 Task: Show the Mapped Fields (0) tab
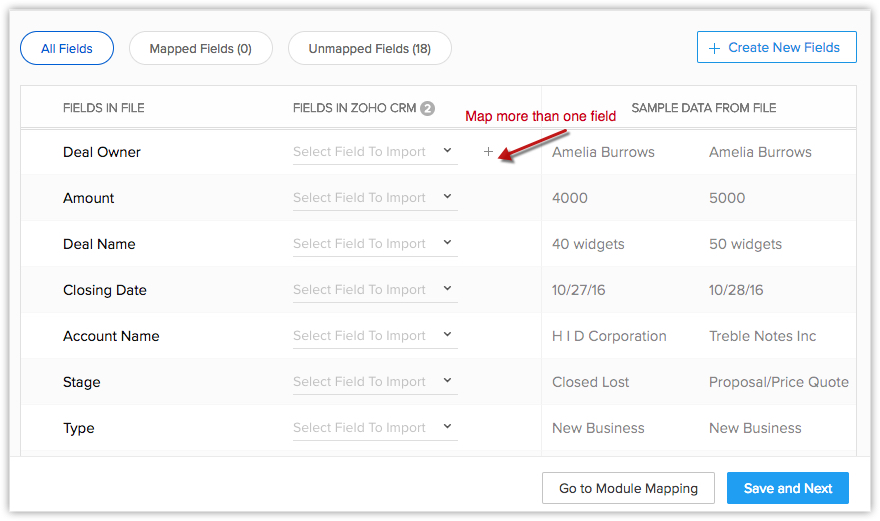[x=200, y=48]
